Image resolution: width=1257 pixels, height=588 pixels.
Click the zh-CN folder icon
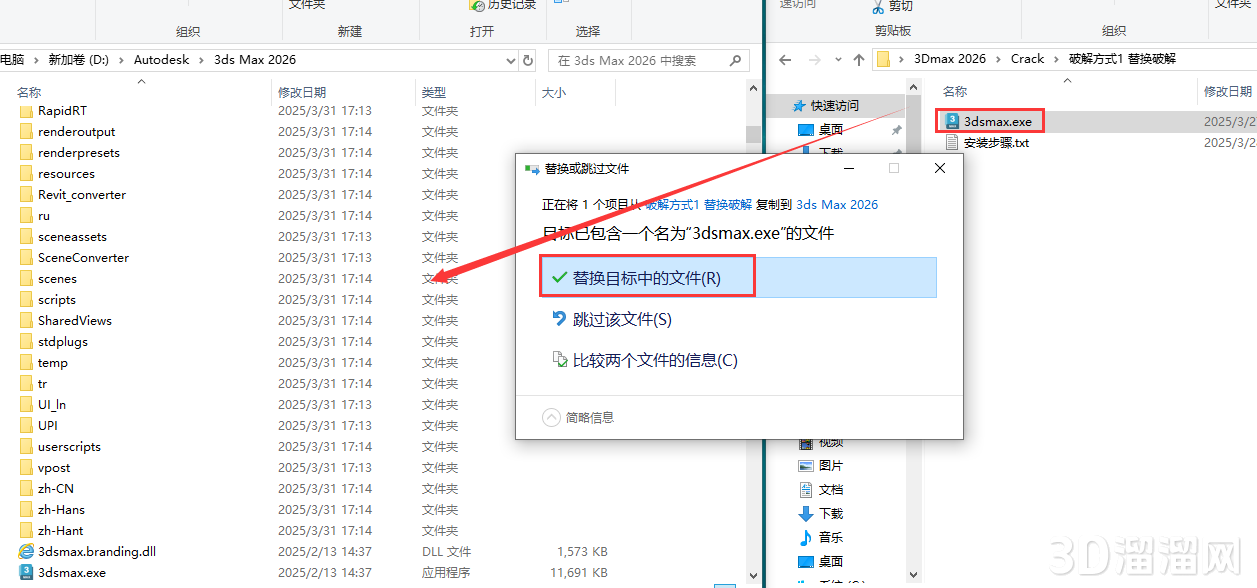[x=26, y=488]
